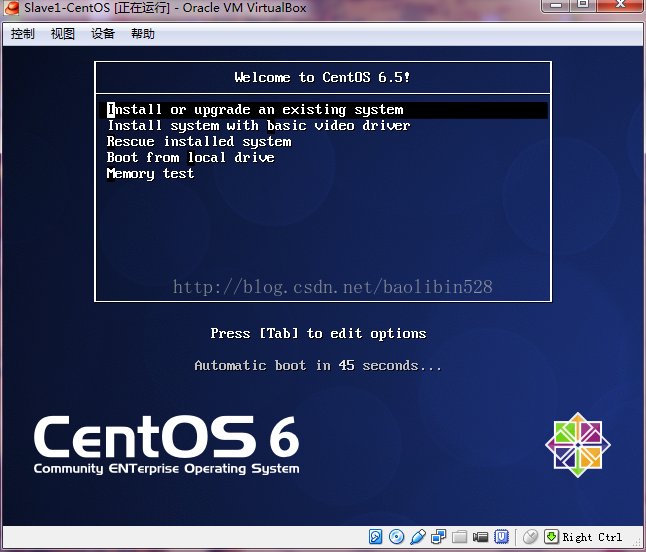Click the green arrow host key icon
This screenshot has height=552, width=646.
pos(551,537)
